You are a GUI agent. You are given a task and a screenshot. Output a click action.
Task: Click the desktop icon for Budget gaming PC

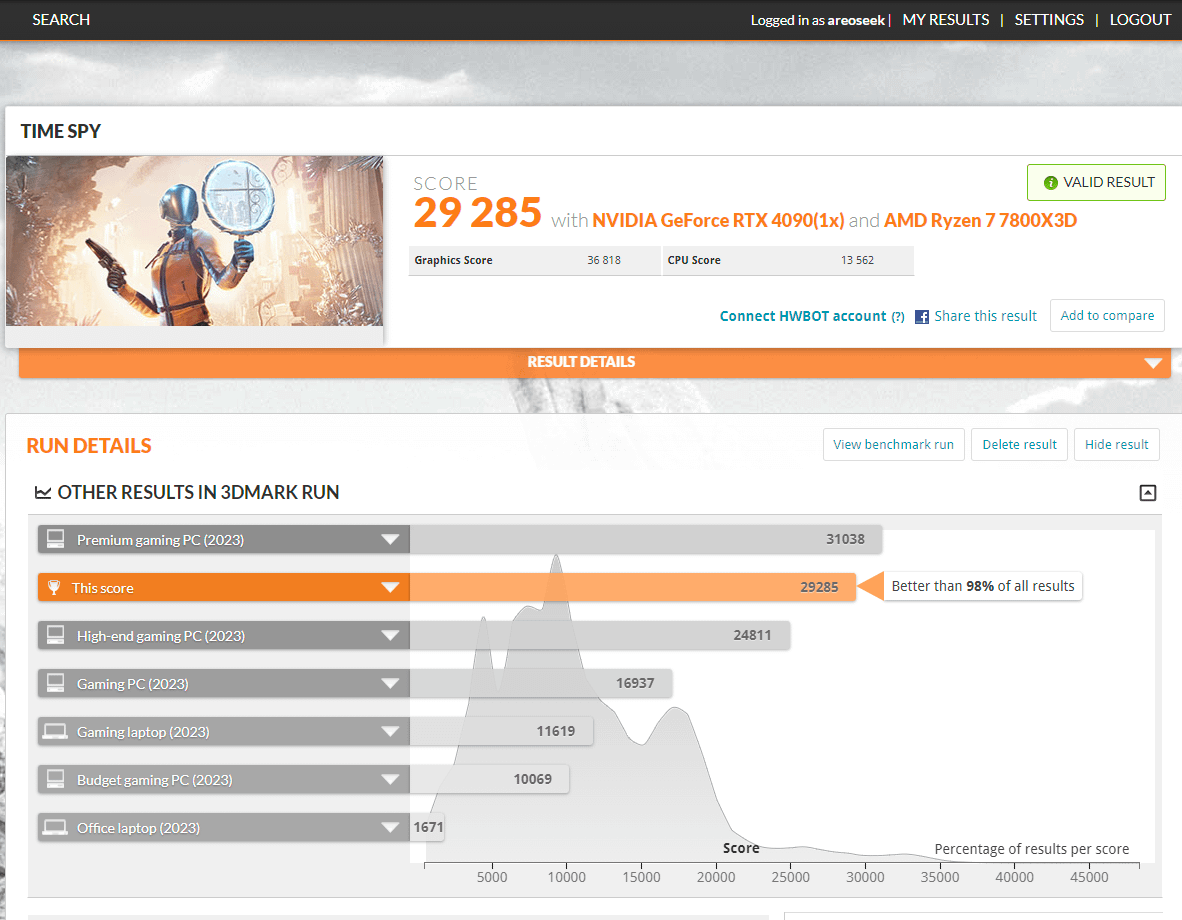point(55,779)
